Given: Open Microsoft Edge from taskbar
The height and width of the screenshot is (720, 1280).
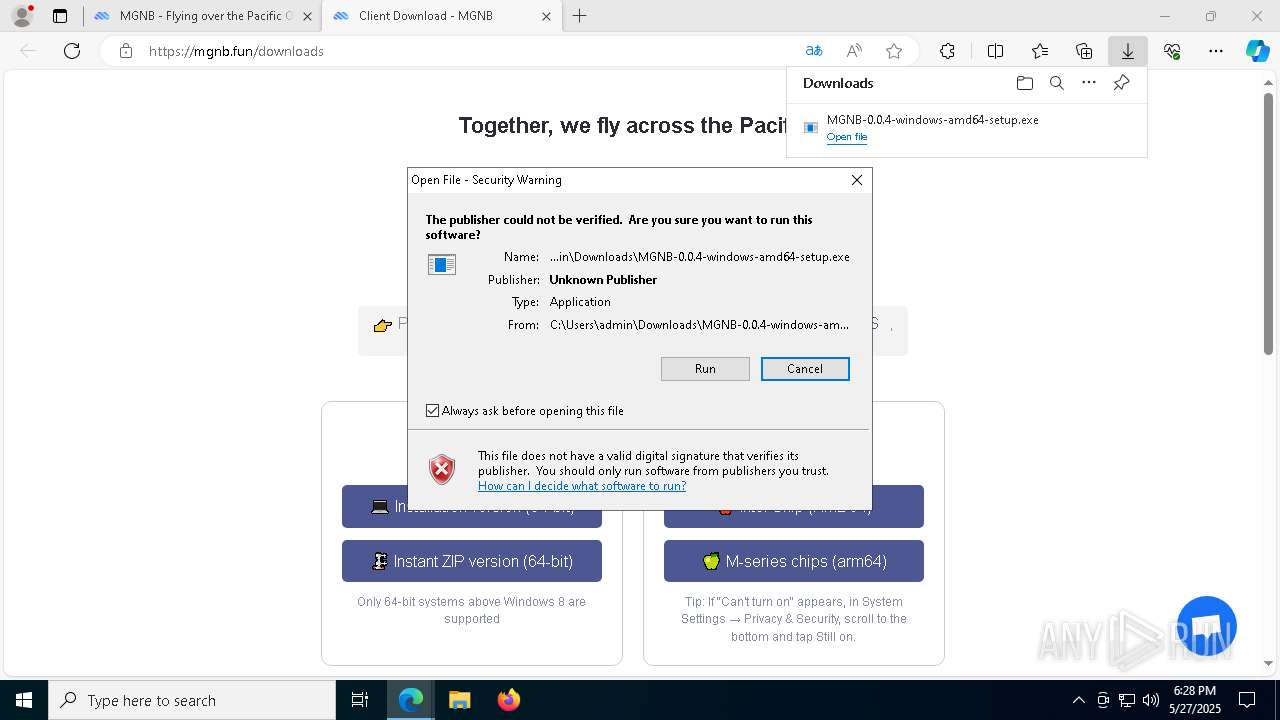Looking at the screenshot, I should click(x=411, y=700).
